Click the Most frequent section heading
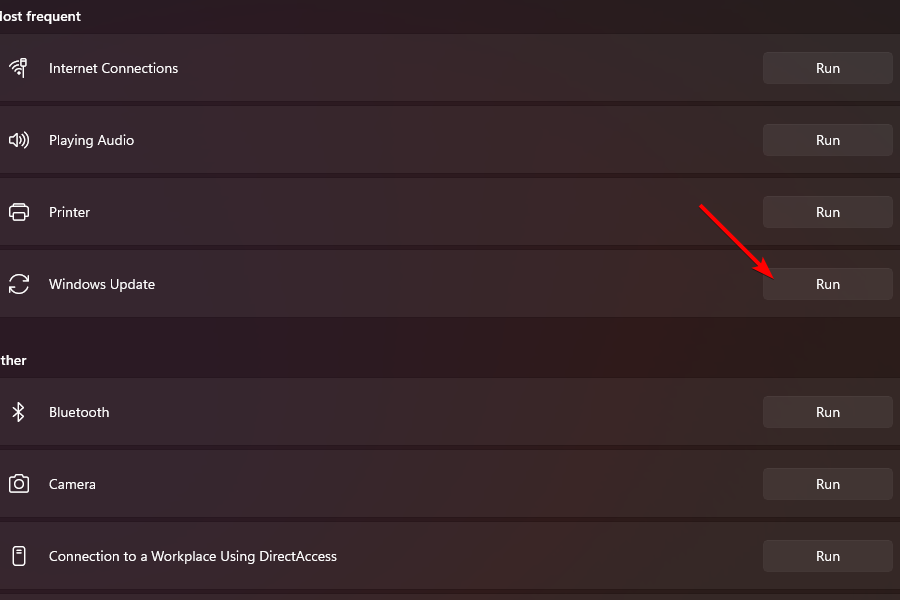This screenshot has width=900, height=600. pyautogui.click(x=40, y=16)
